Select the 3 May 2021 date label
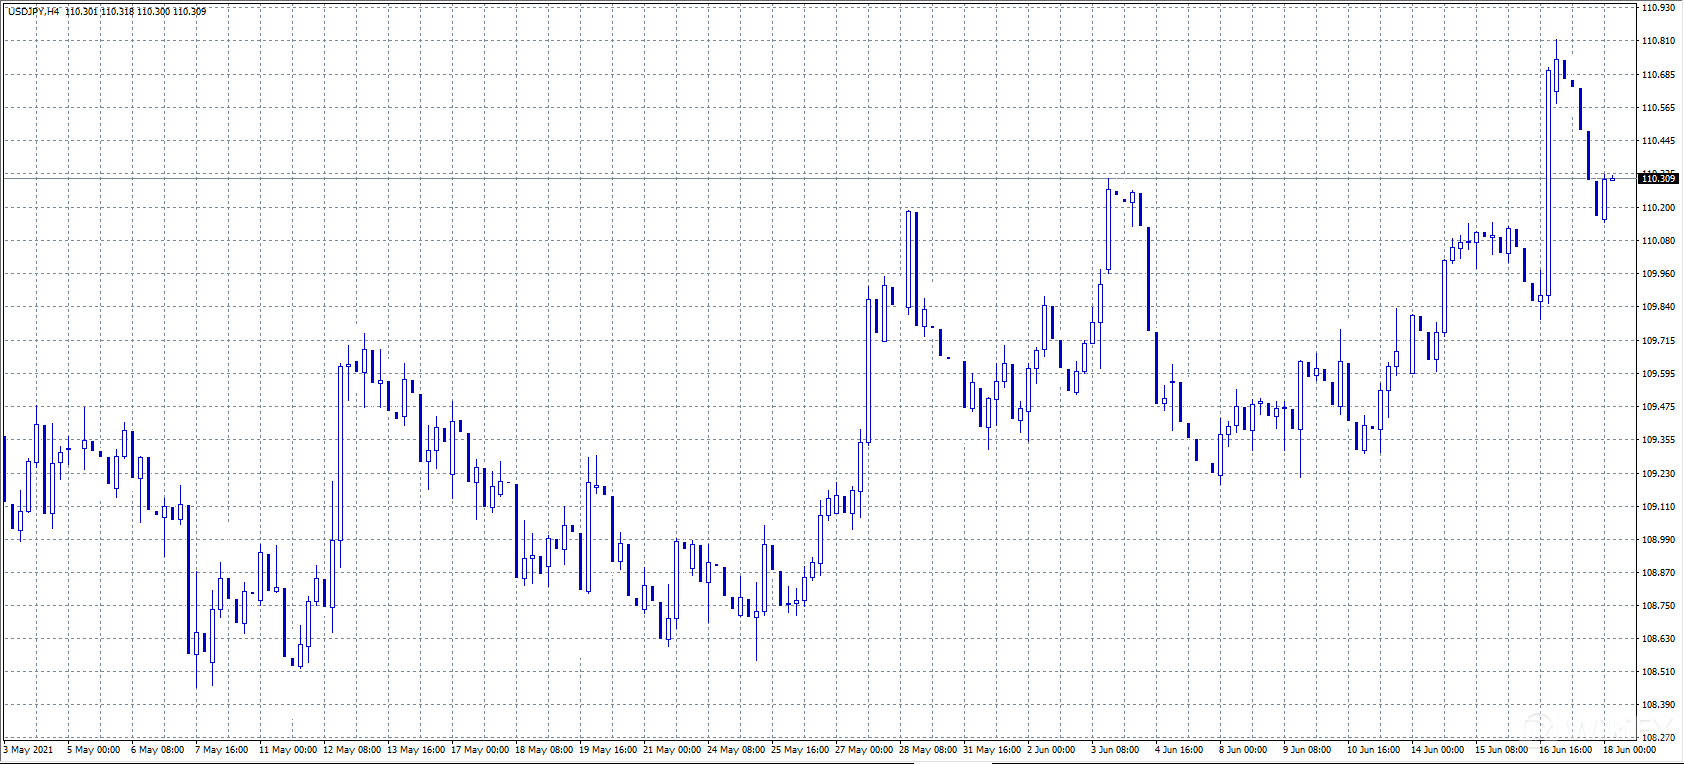The image size is (1684, 764). click(29, 750)
